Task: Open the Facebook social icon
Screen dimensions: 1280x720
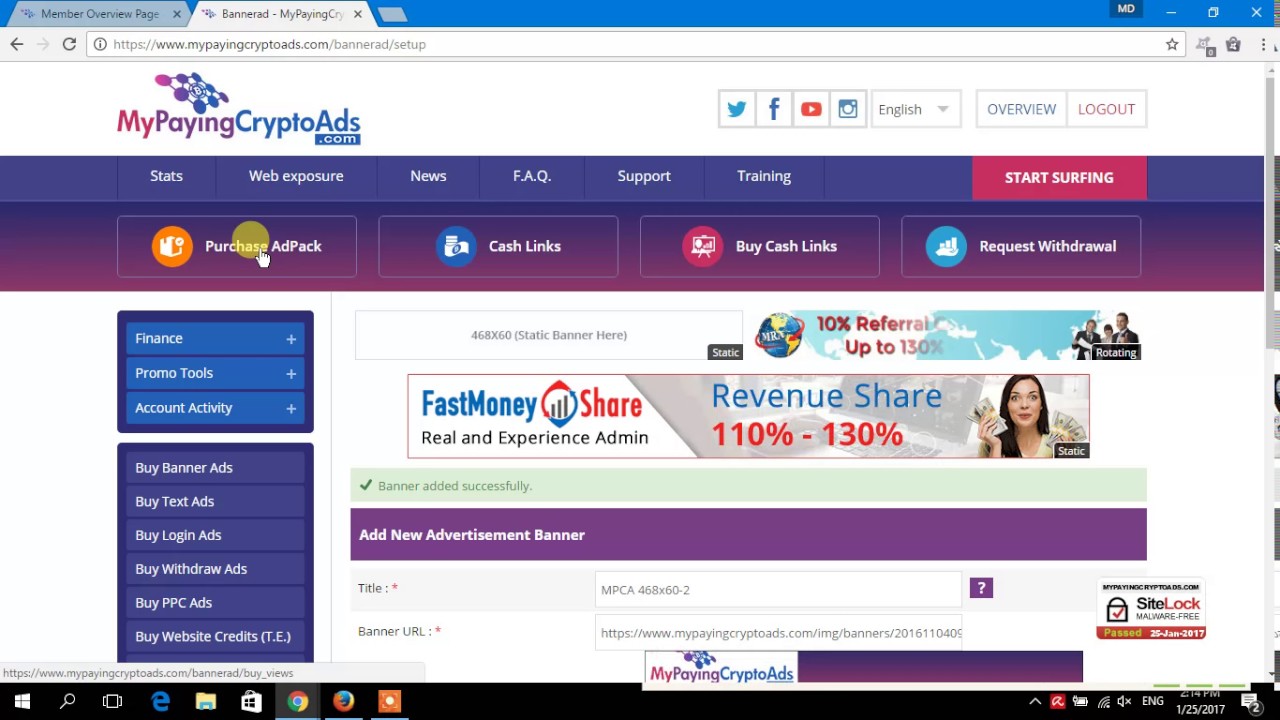Action: tap(774, 109)
